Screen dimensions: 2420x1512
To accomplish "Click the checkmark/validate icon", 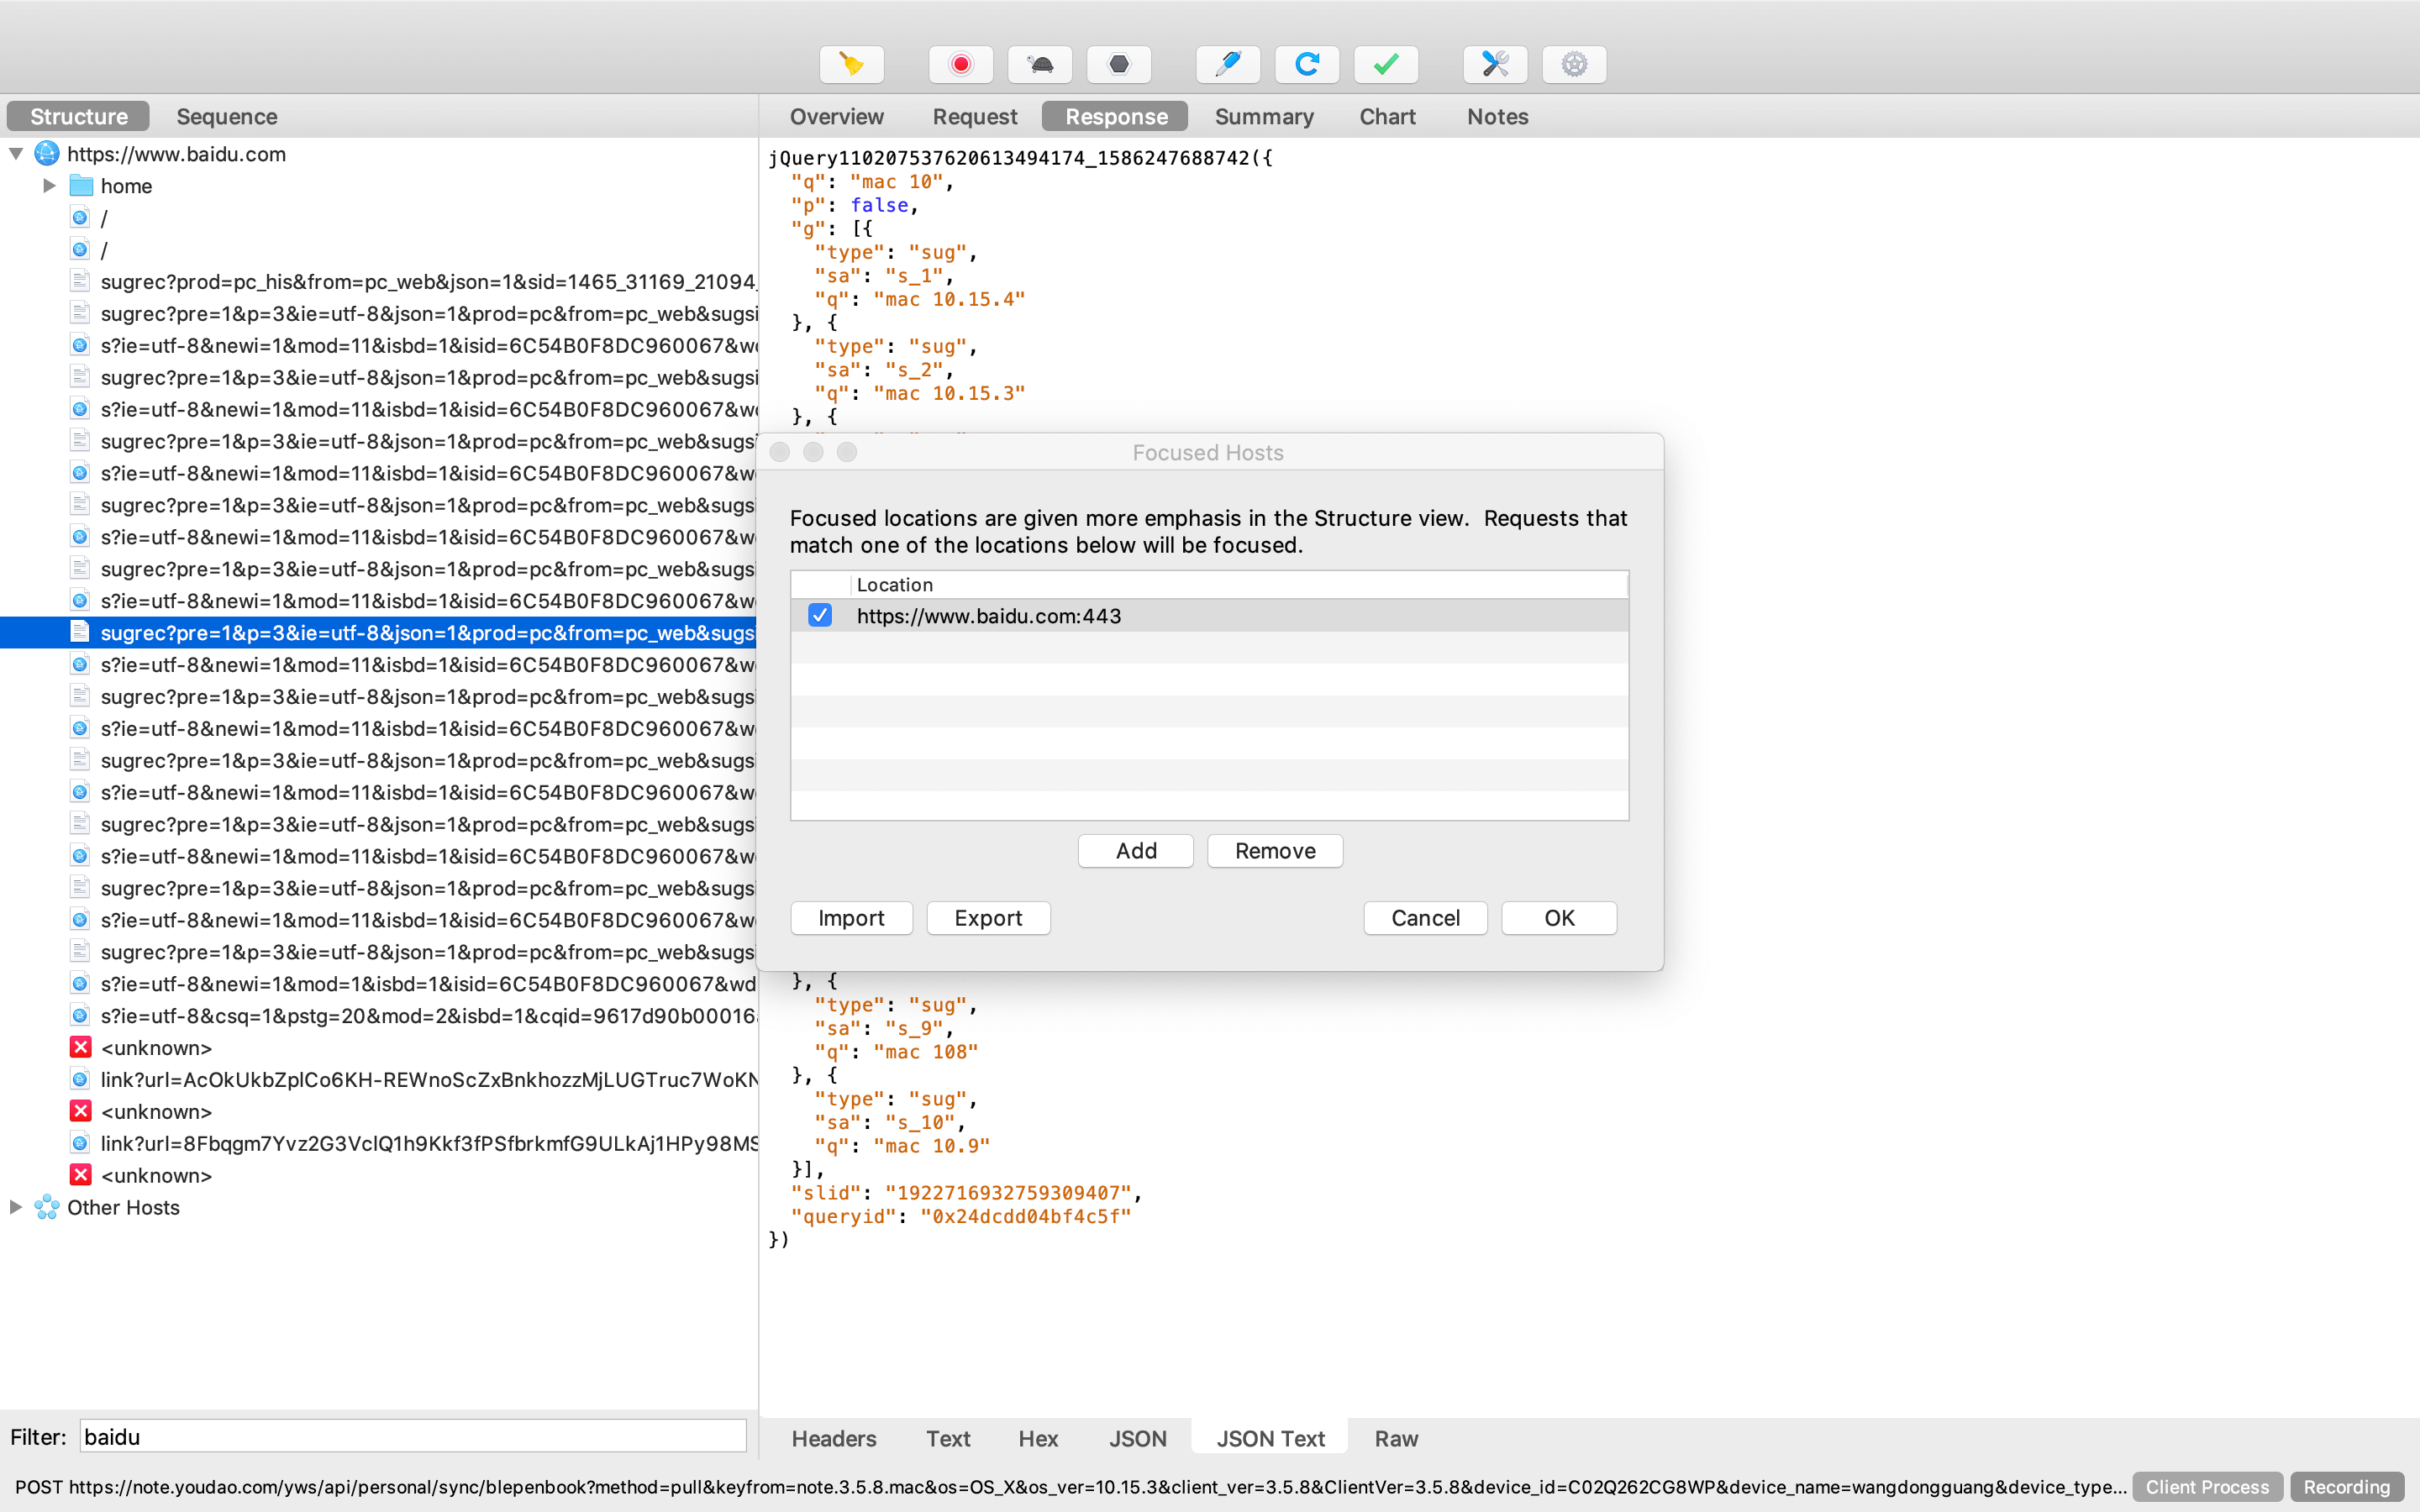I will [1386, 65].
